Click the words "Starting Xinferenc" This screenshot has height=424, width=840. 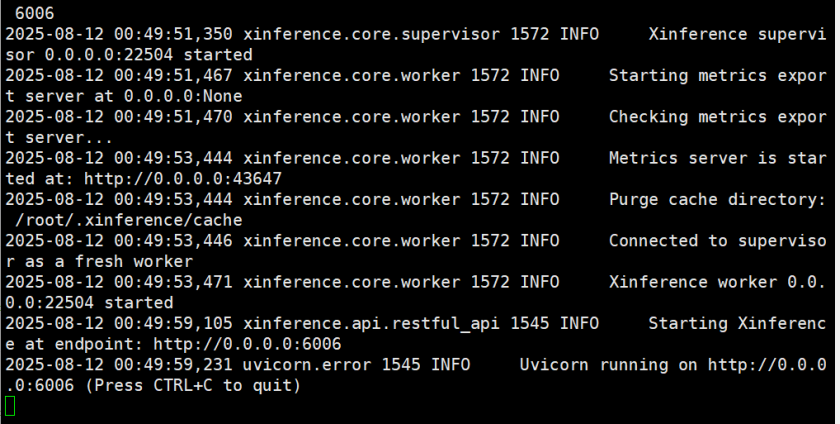pyautogui.click(x=737, y=323)
